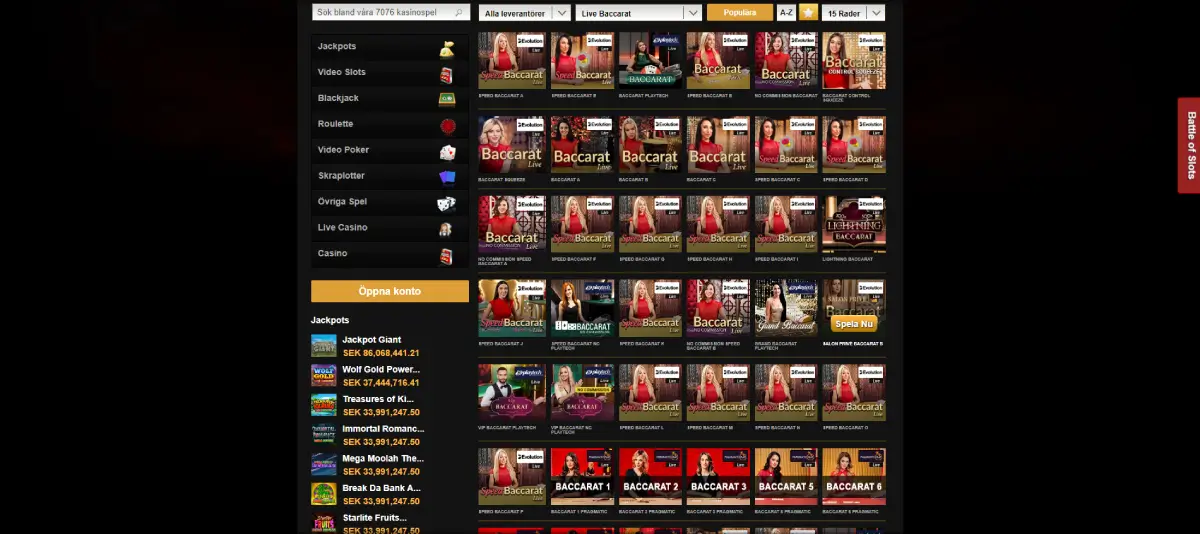Open the VIP Baccarat Playtech thumbnail
The width and height of the screenshot is (1200, 534).
[512, 393]
